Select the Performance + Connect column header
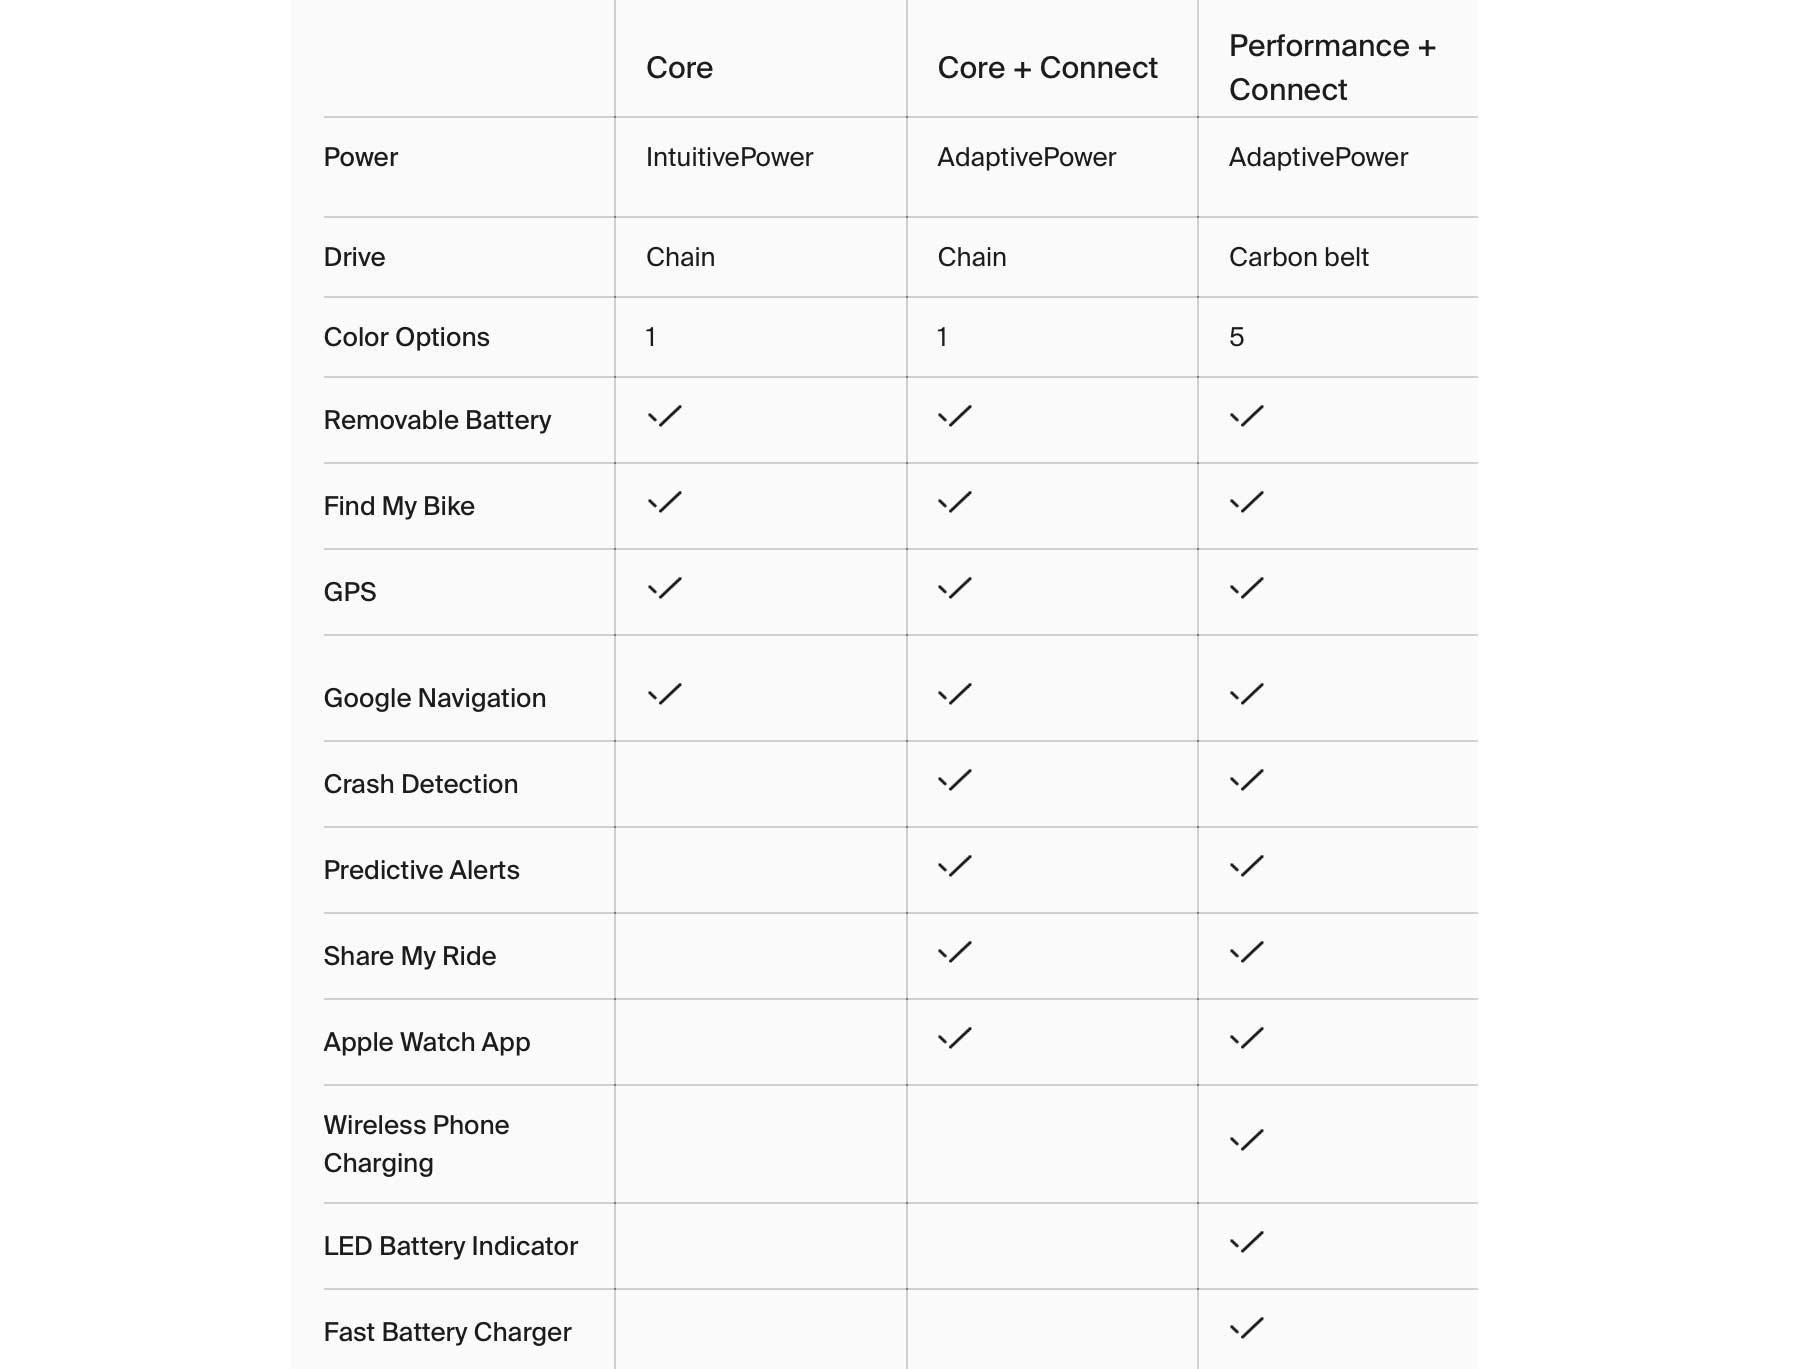Image resolution: width=1805 pixels, height=1369 pixels. (x=1332, y=68)
